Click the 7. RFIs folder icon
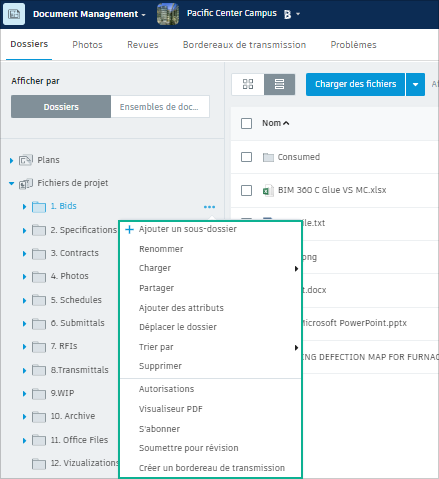 point(39,347)
